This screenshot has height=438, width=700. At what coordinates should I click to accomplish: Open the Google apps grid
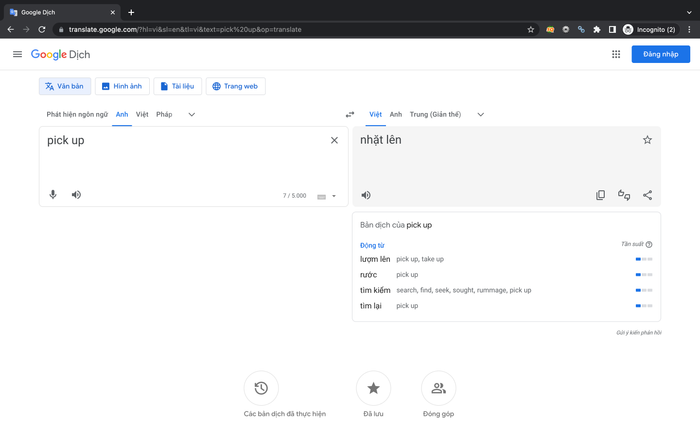616,54
